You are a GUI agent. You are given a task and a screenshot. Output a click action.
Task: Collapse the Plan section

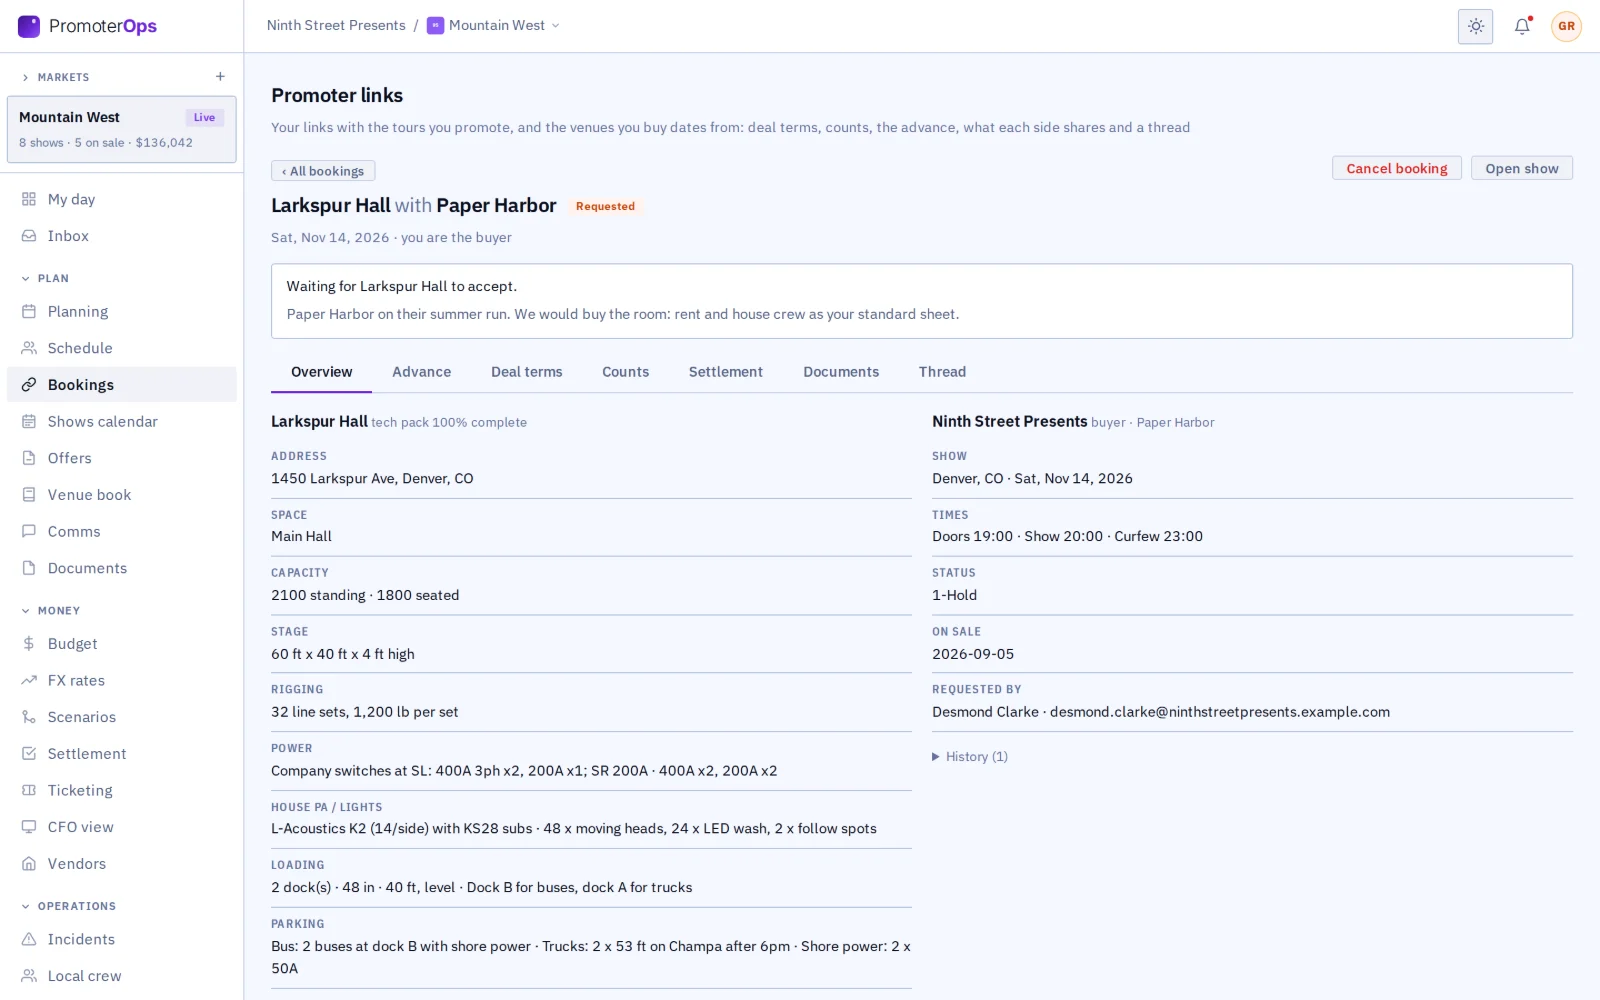pyautogui.click(x=45, y=278)
